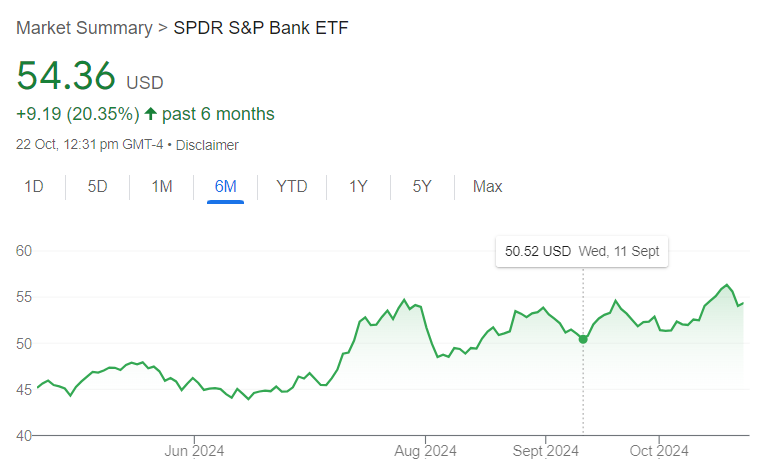775x468 pixels.
Task: Select the 6M range tab
Action: point(225,186)
